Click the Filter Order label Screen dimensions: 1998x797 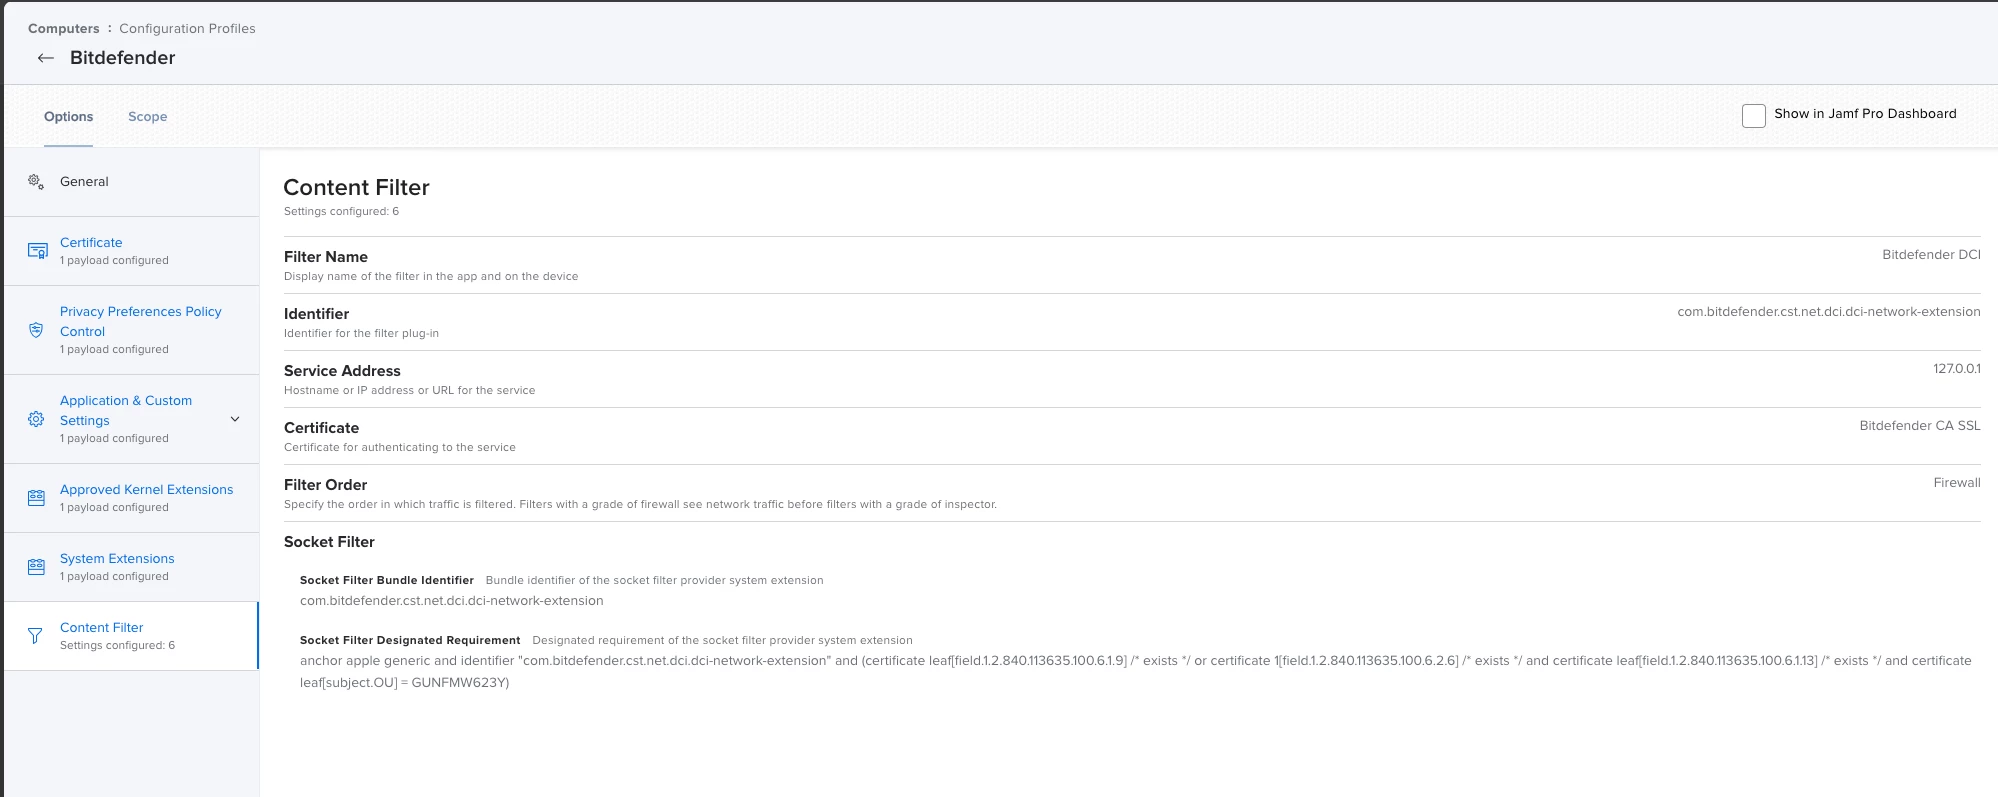pyautogui.click(x=325, y=485)
